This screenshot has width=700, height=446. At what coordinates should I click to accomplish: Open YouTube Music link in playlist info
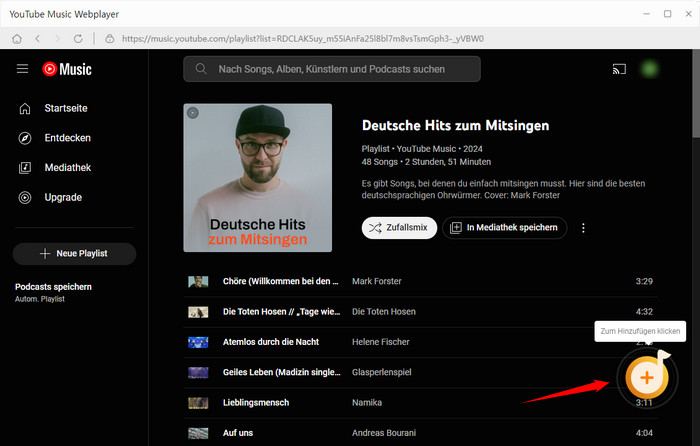426,149
